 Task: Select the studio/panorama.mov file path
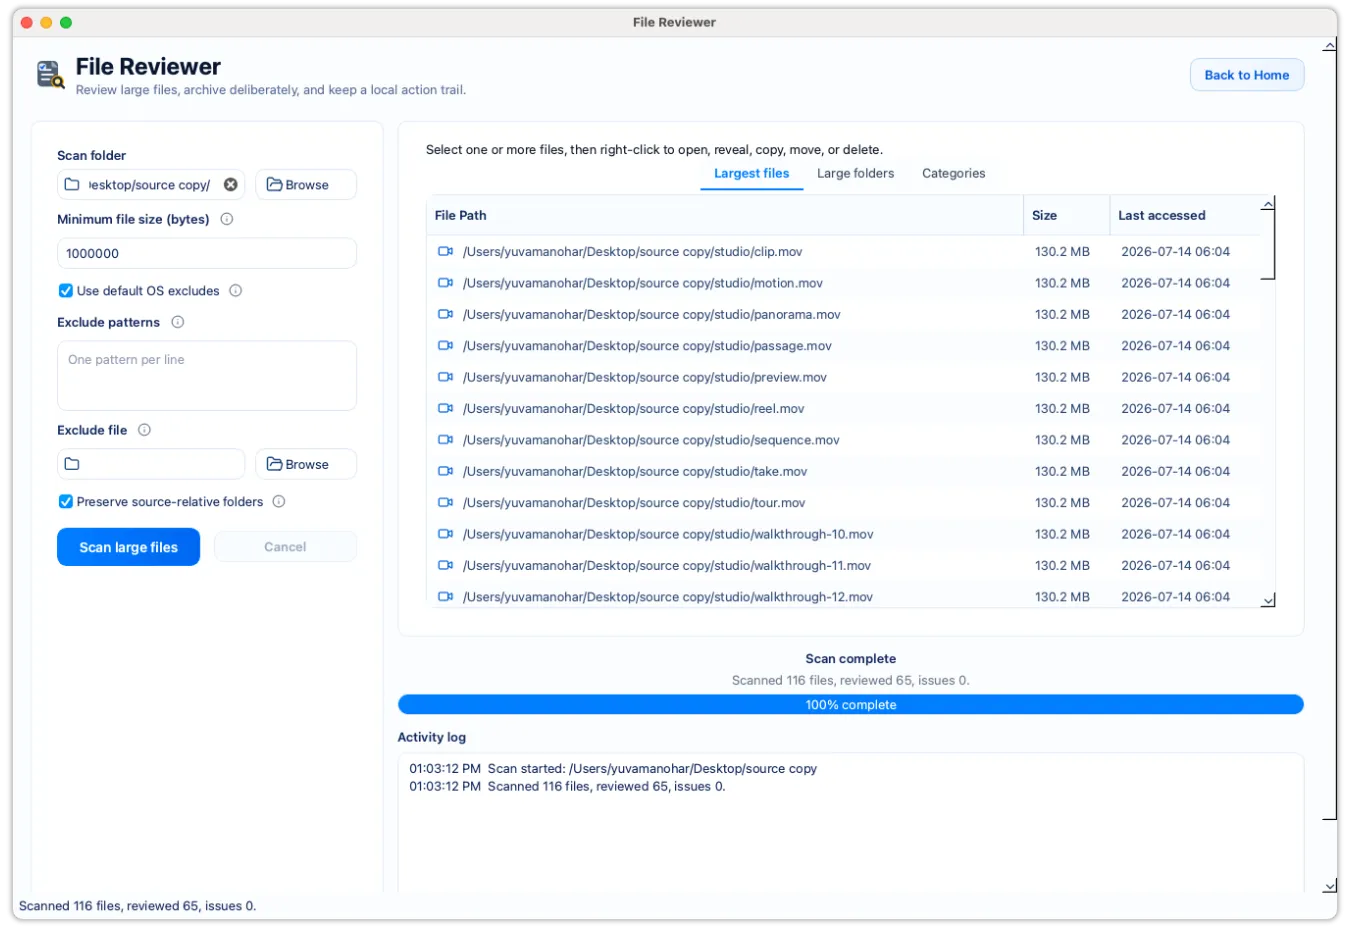tap(651, 314)
